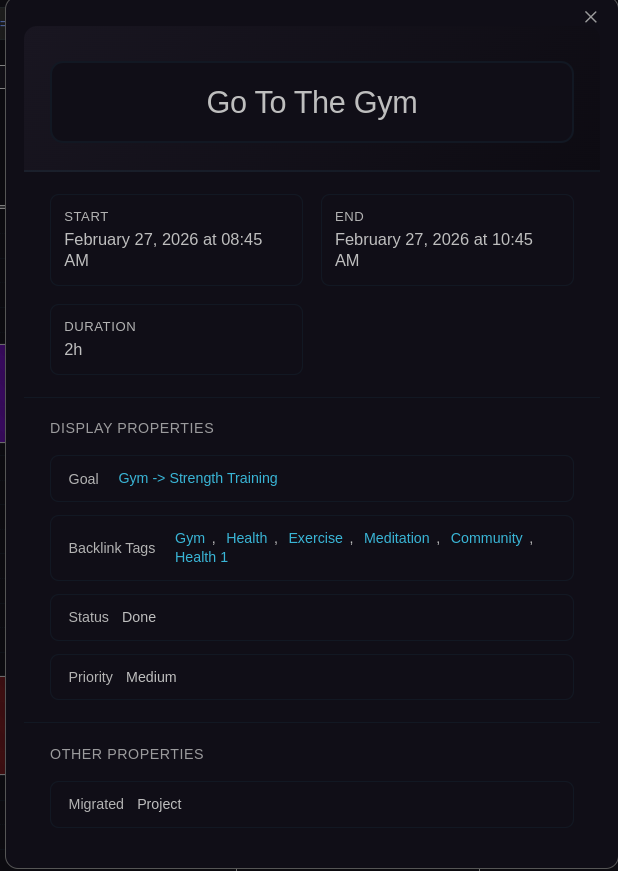The height and width of the screenshot is (871, 618).
Task: Click the Backlink Tags label
Action: (112, 548)
